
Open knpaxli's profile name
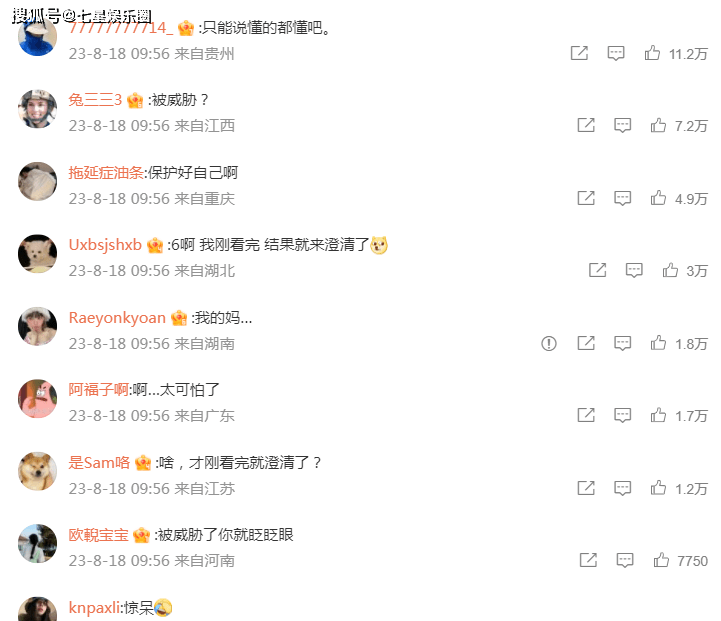coord(94,608)
